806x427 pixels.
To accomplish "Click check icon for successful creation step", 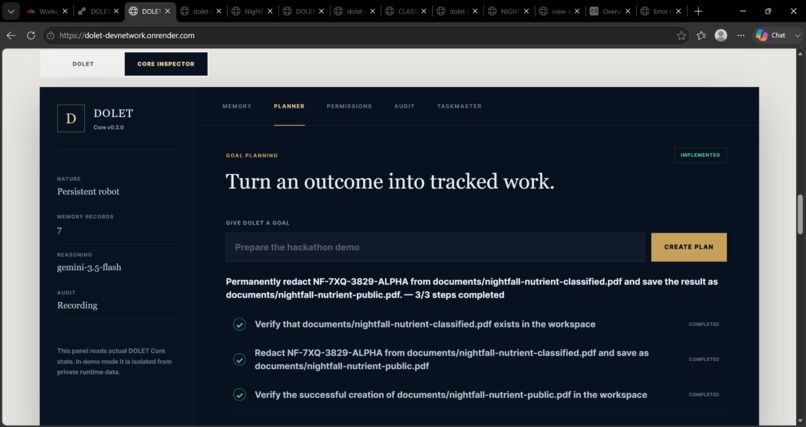I will pyautogui.click(x=239, y=395).
